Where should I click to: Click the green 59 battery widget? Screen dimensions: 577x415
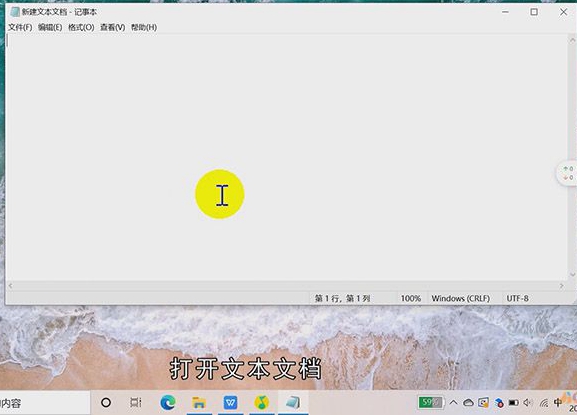[x=430, y=402]
